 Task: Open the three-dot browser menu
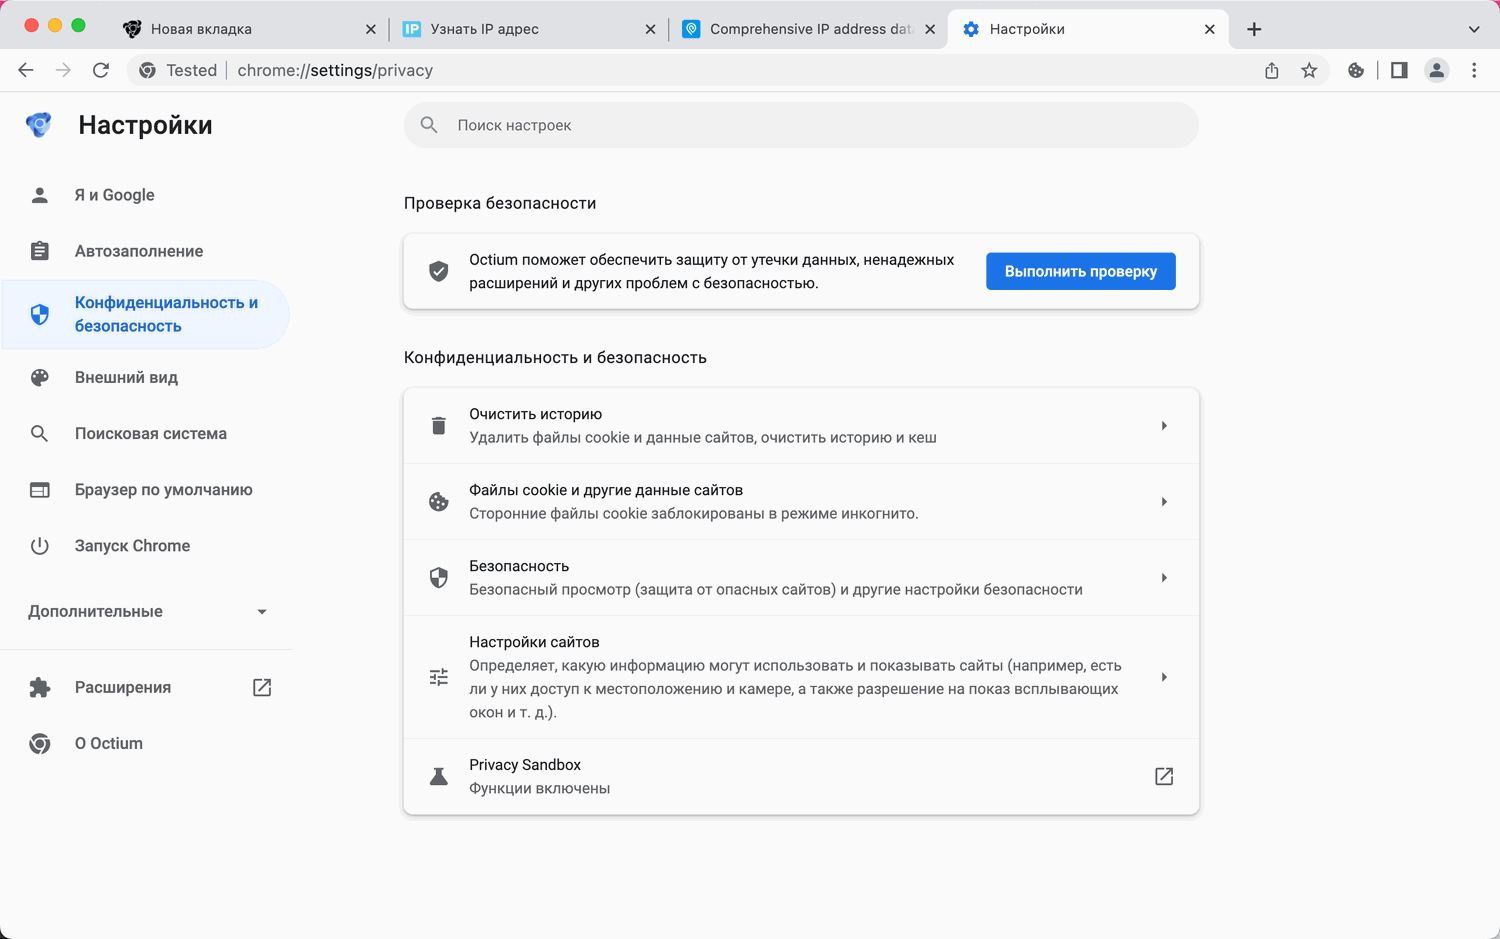(x=1474, y=70)
